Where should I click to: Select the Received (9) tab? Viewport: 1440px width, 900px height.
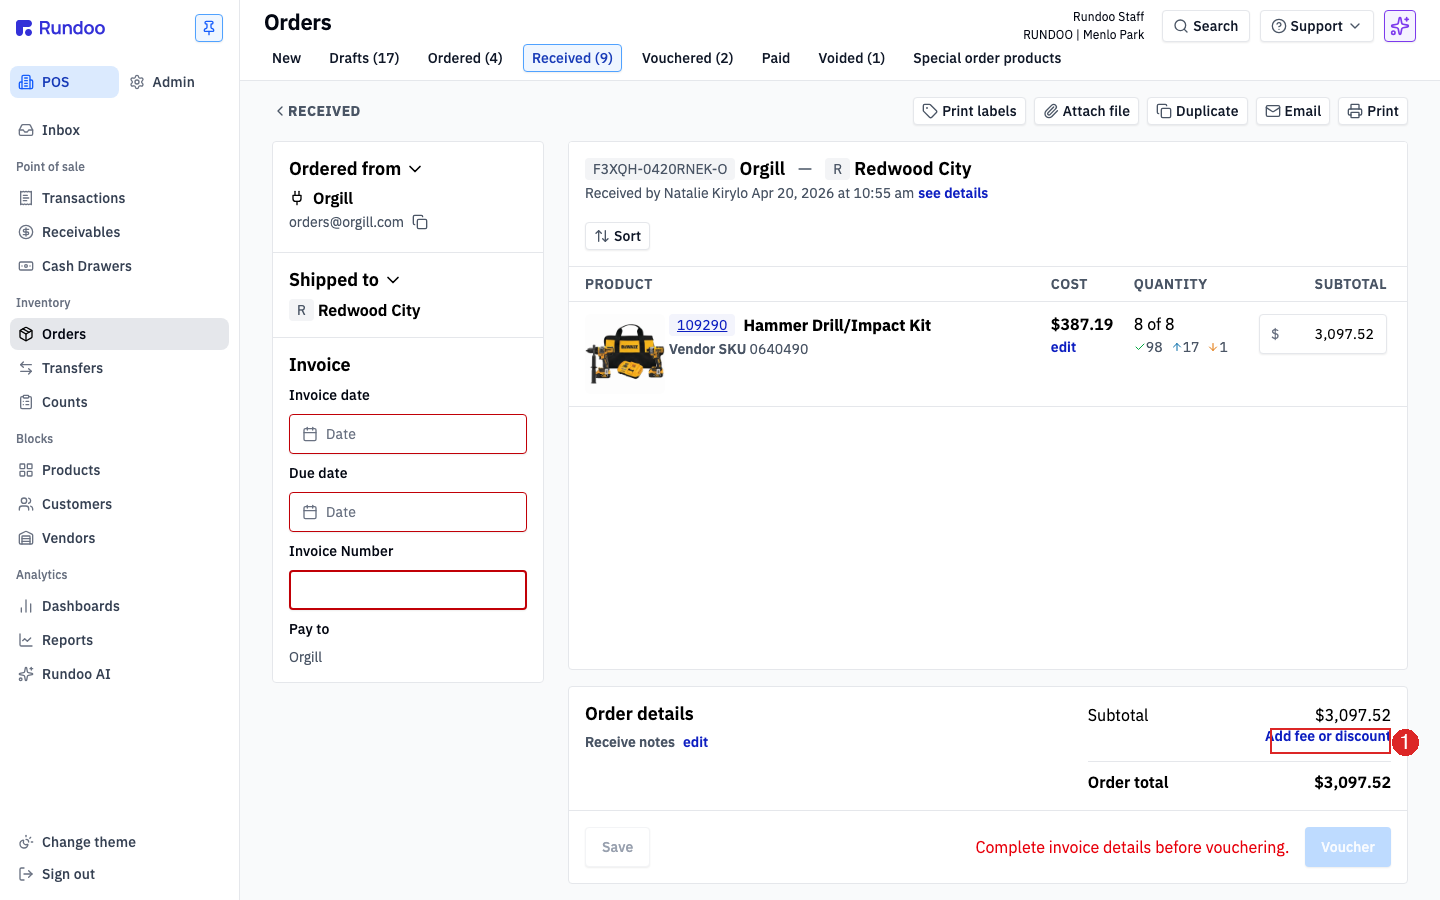[x=572, y=58]
